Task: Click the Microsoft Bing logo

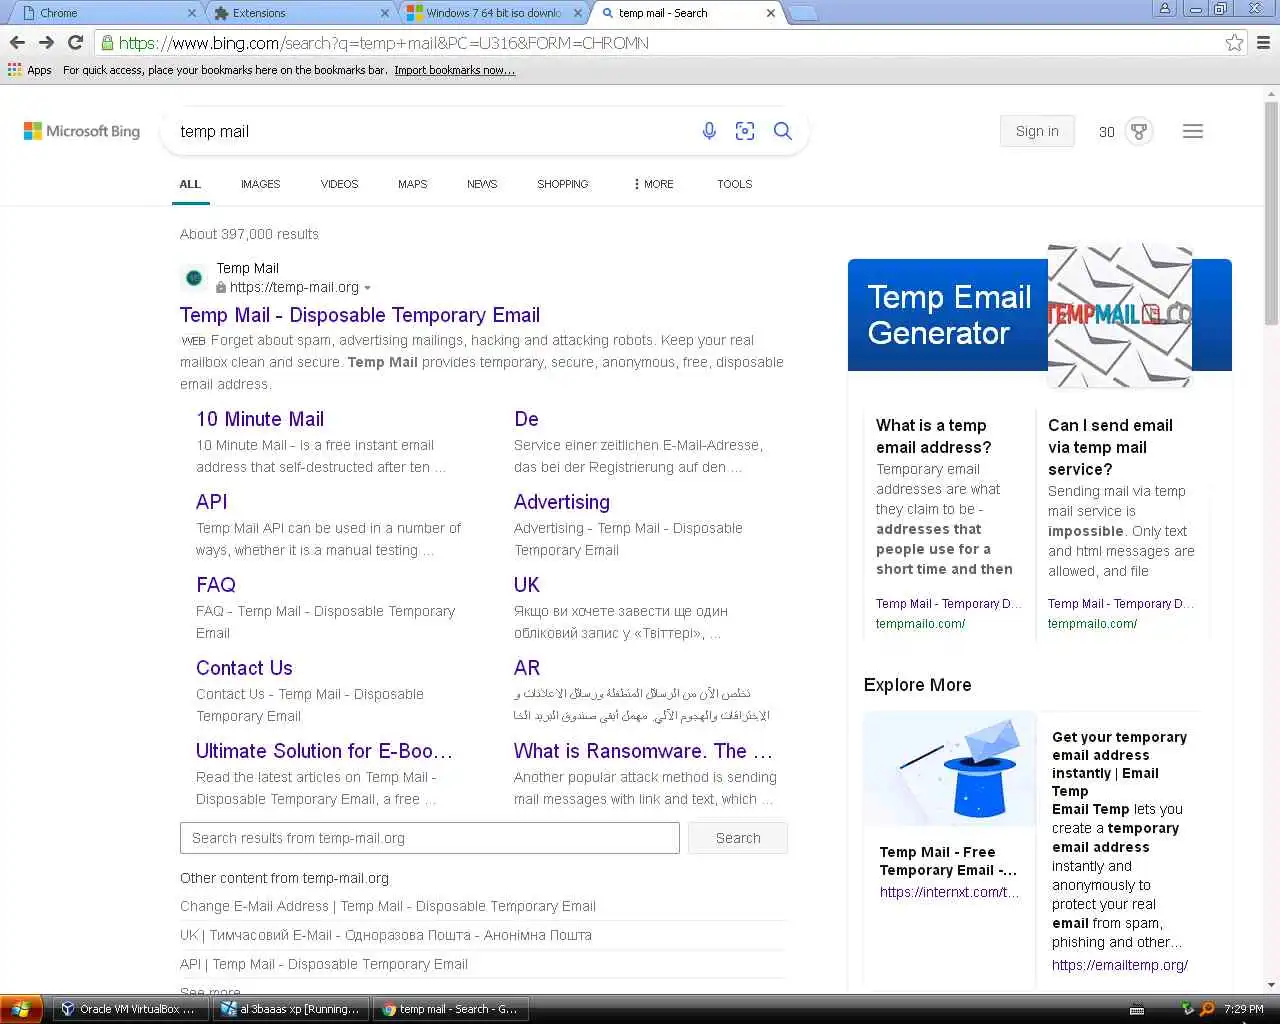Action: click(82, 131)
